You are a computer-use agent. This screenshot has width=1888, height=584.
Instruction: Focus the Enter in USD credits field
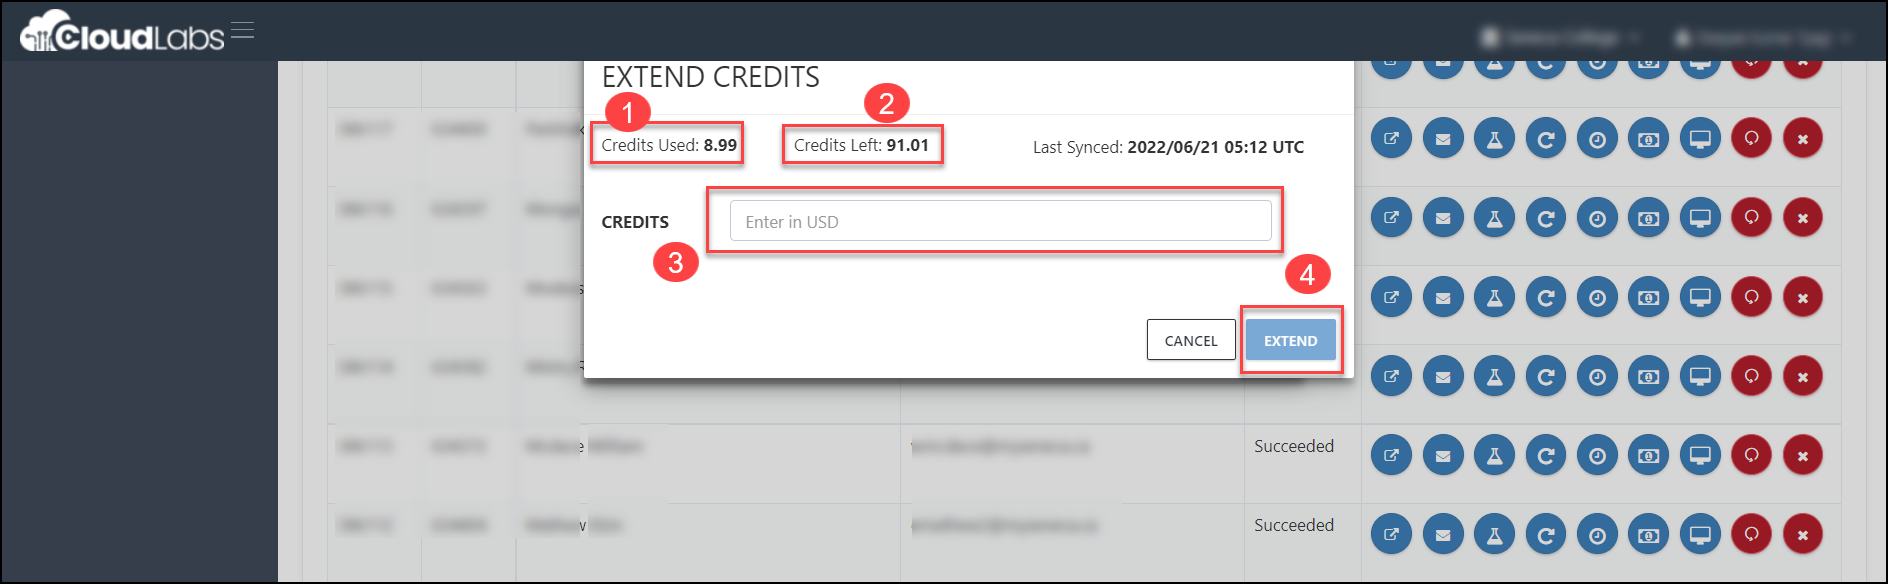(1000, 221)
